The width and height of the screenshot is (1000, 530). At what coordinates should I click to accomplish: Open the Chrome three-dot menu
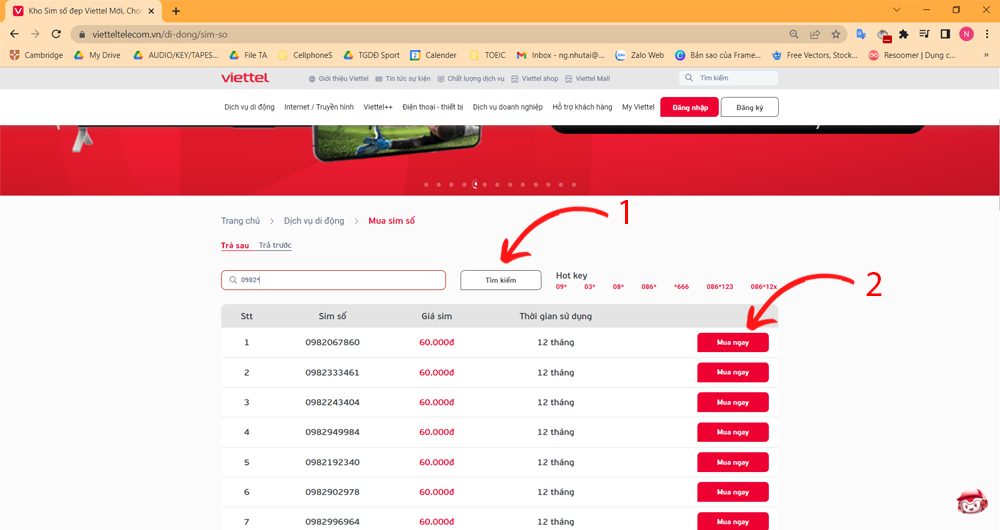pos(987,33)
